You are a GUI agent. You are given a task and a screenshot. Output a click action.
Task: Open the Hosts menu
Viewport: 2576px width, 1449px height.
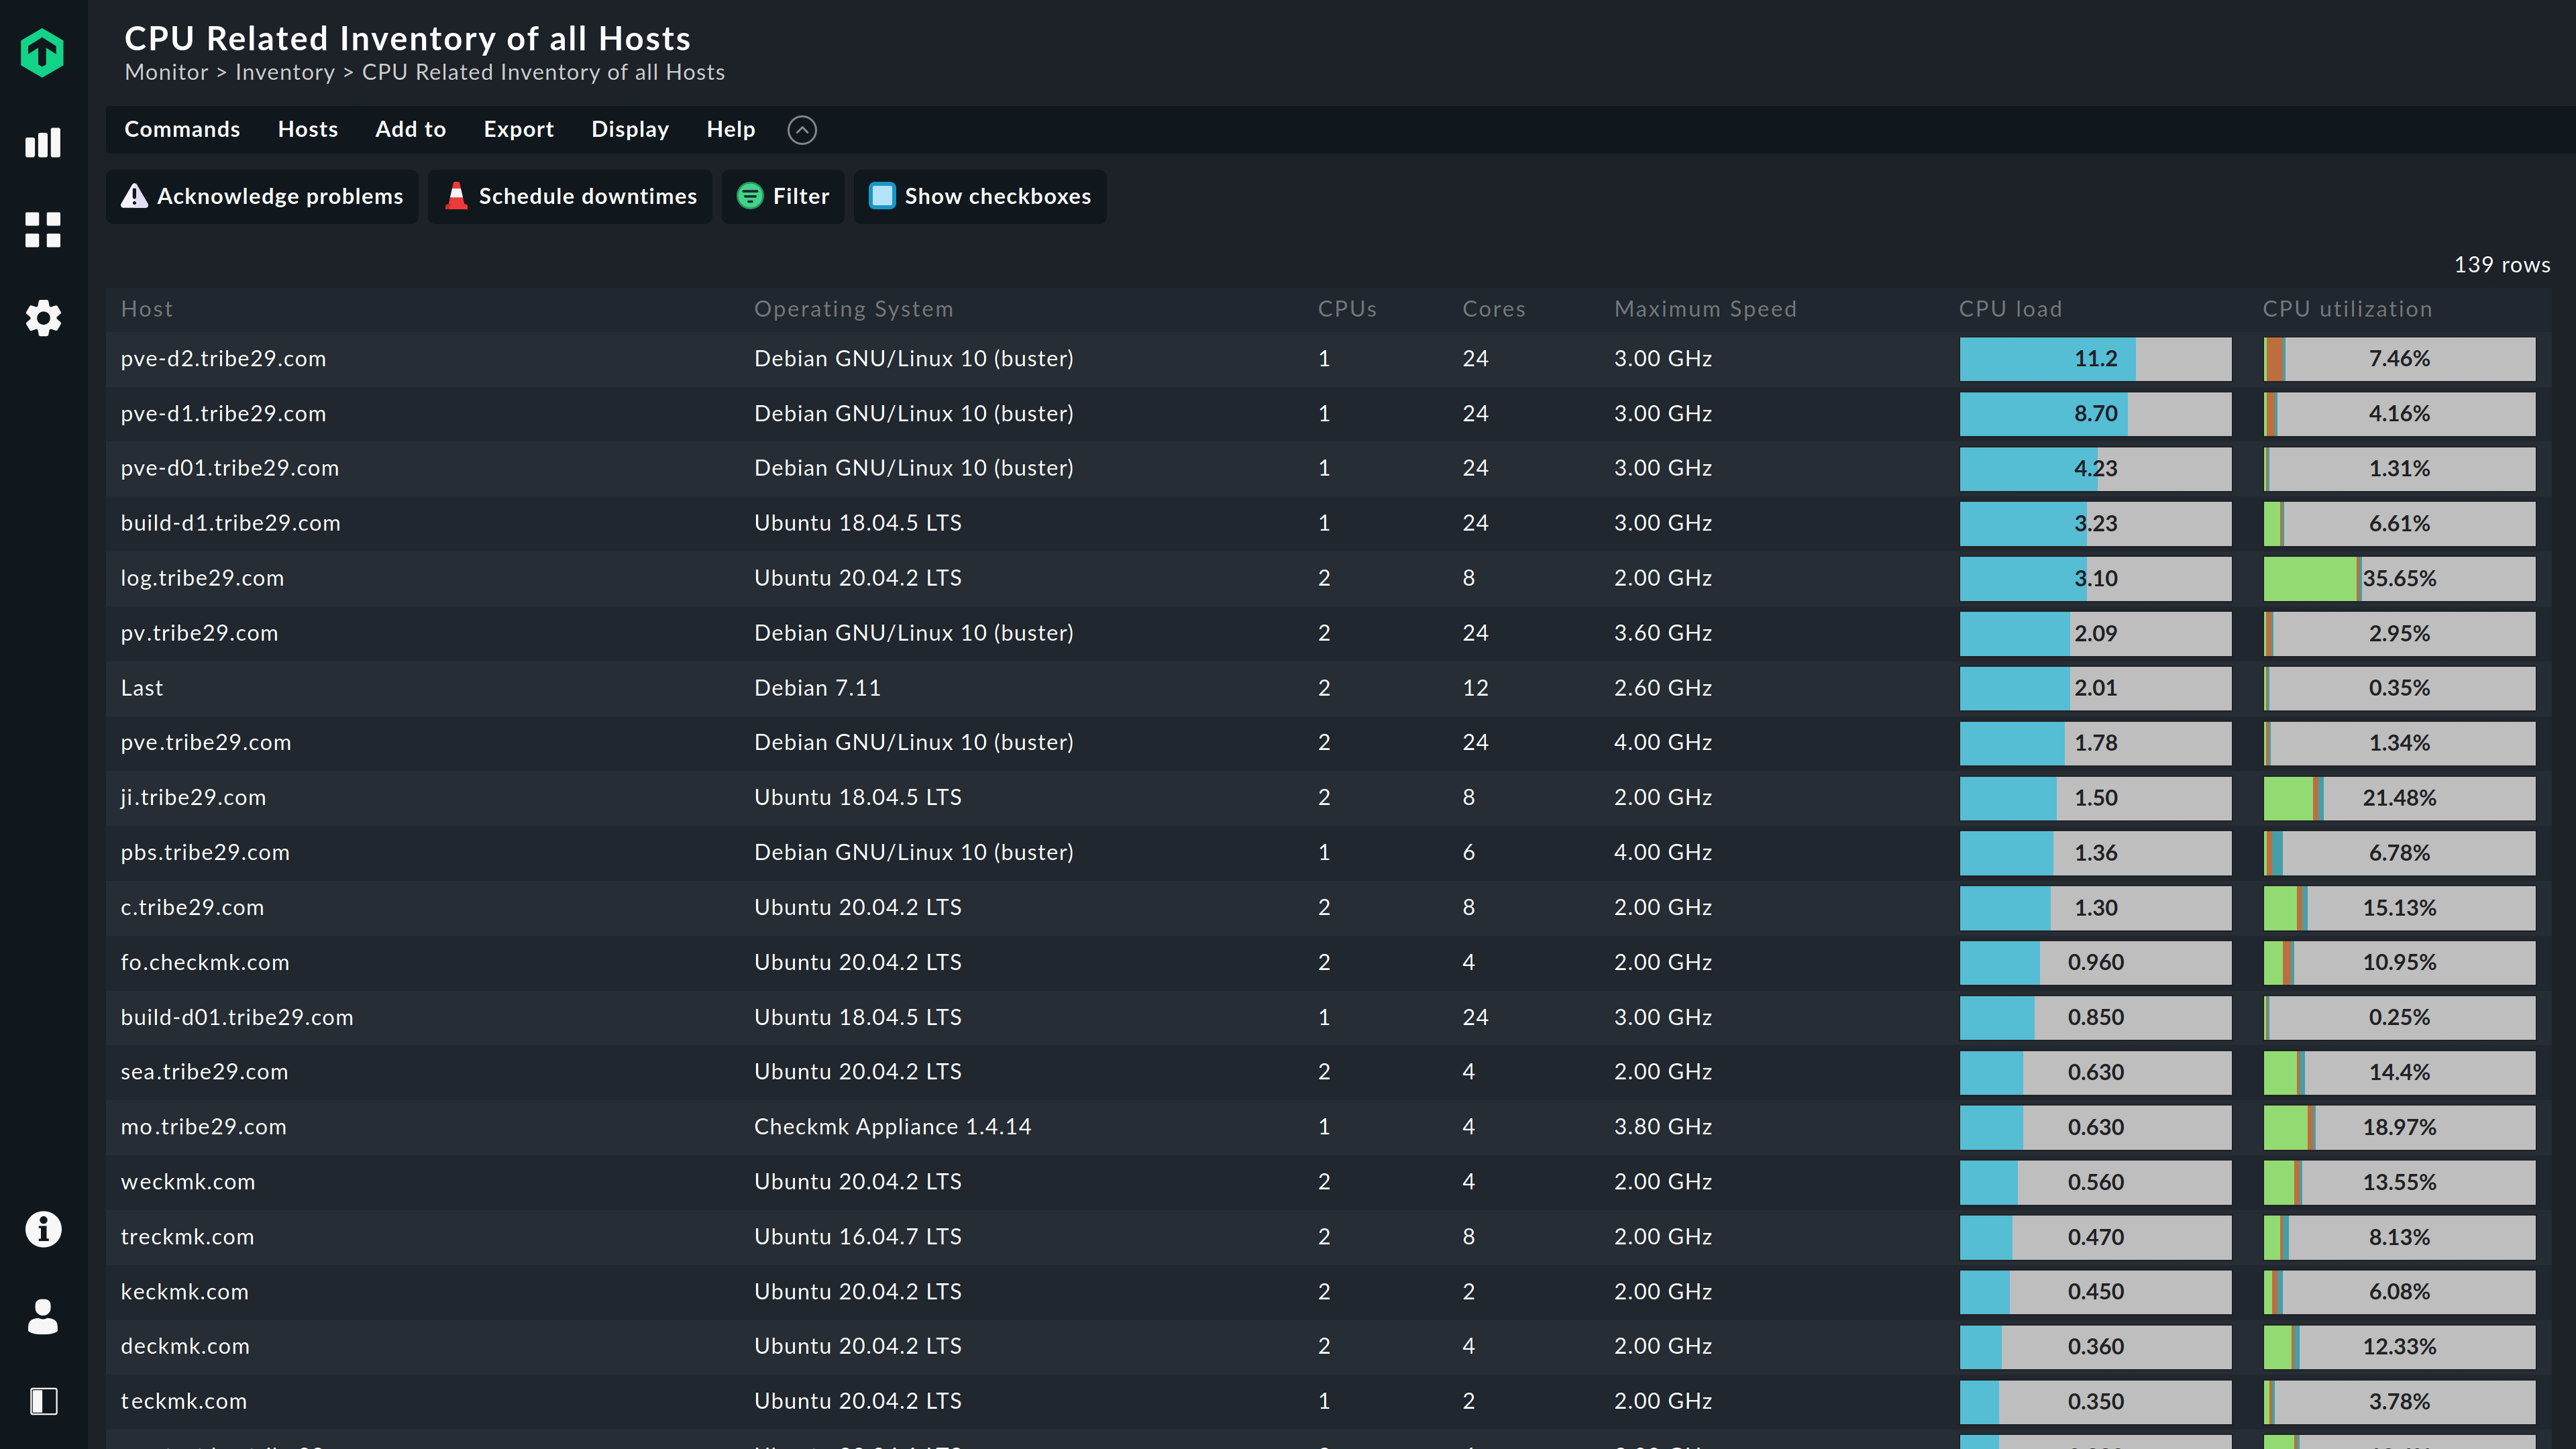308,130
